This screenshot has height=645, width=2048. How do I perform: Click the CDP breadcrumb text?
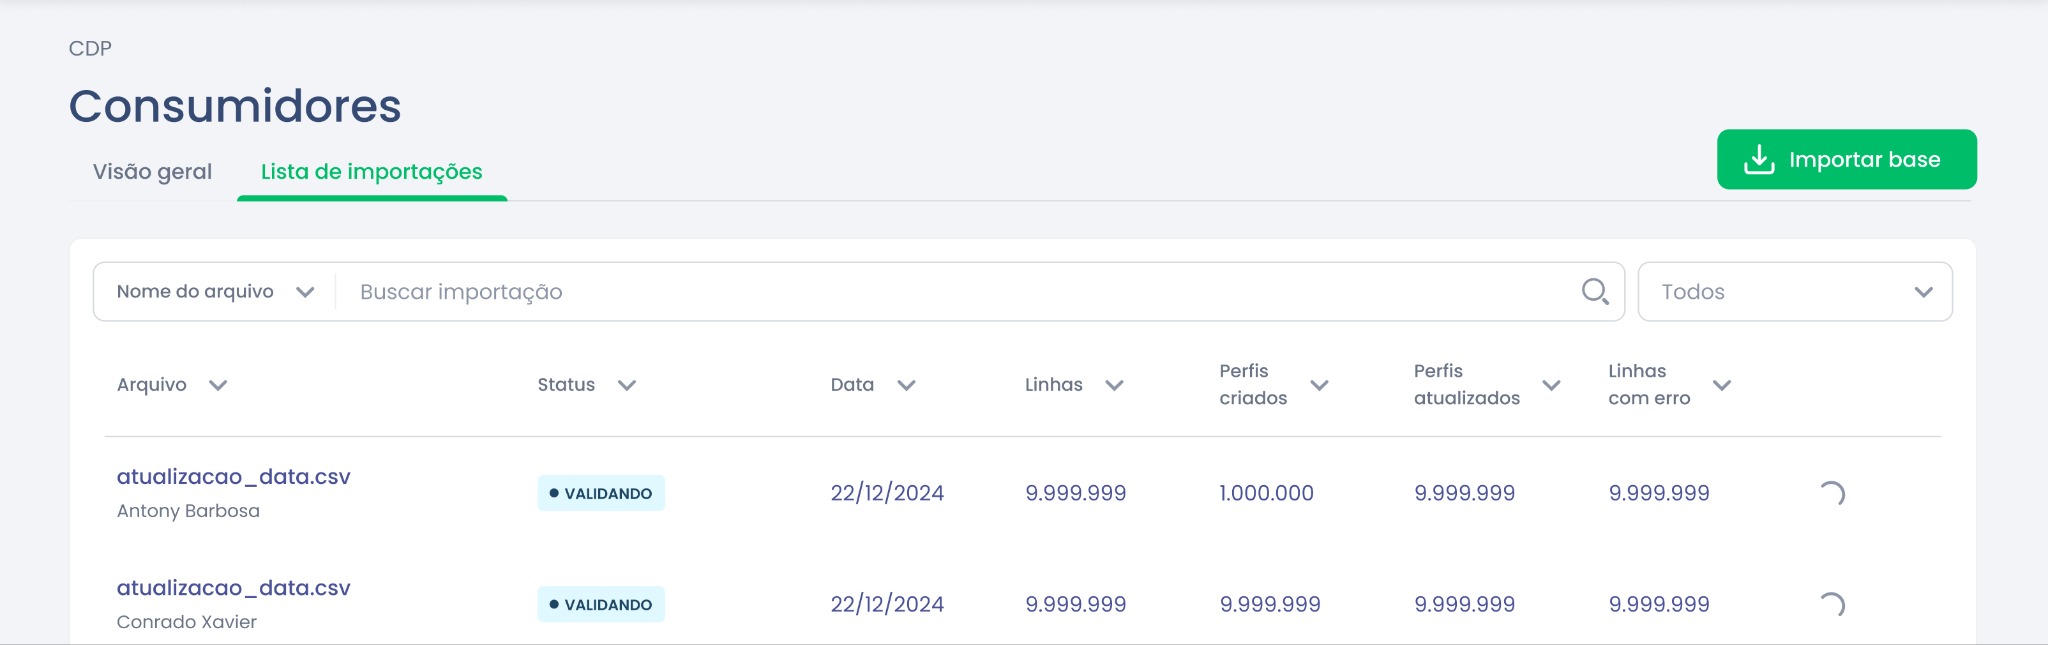click(x=90, y=48)
